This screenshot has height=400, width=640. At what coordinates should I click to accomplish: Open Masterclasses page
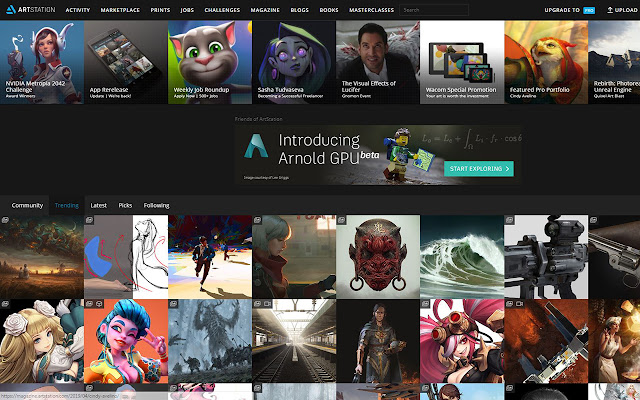[x=371, y=10]
